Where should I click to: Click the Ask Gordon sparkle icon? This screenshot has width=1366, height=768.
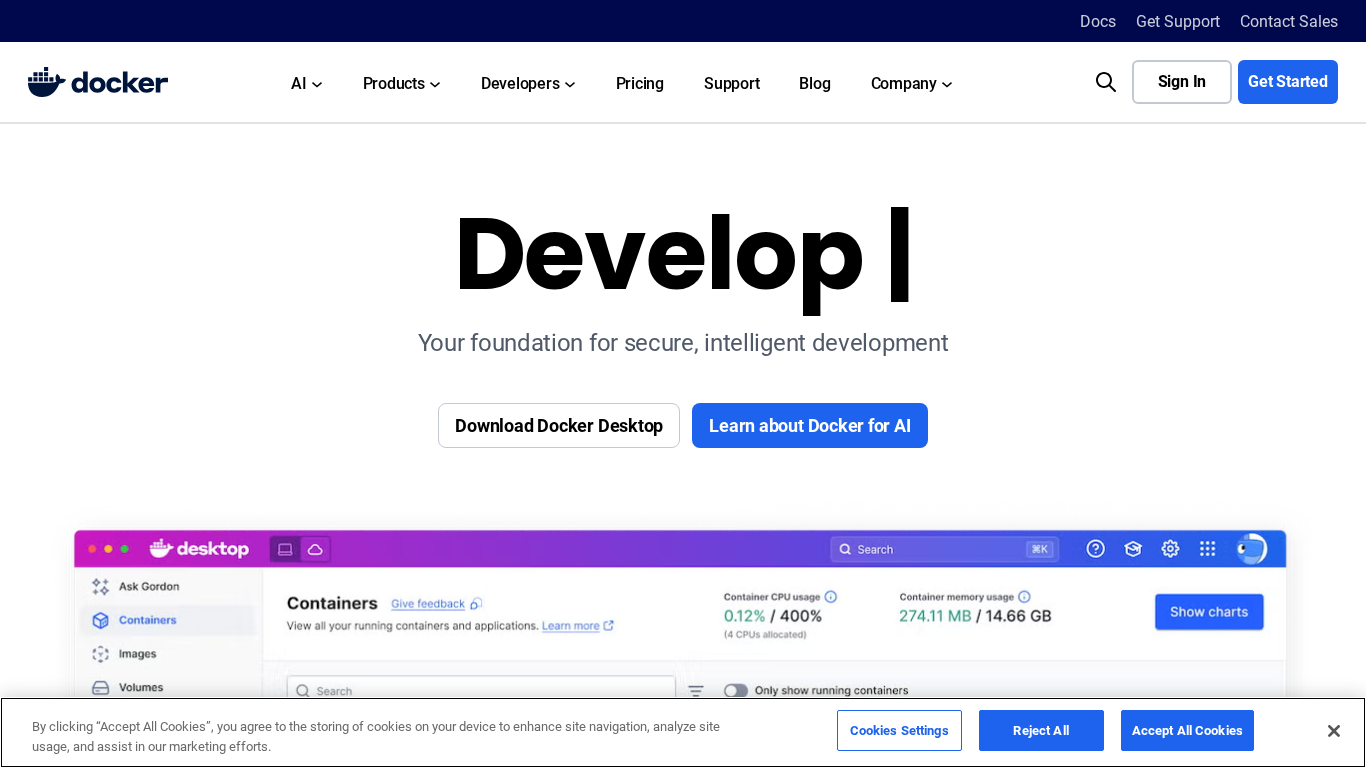pos(100,586)
